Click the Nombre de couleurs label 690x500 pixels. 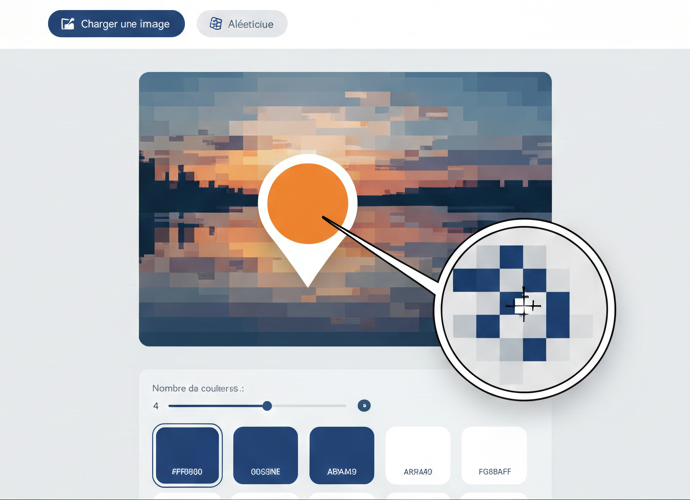(198, 388)
